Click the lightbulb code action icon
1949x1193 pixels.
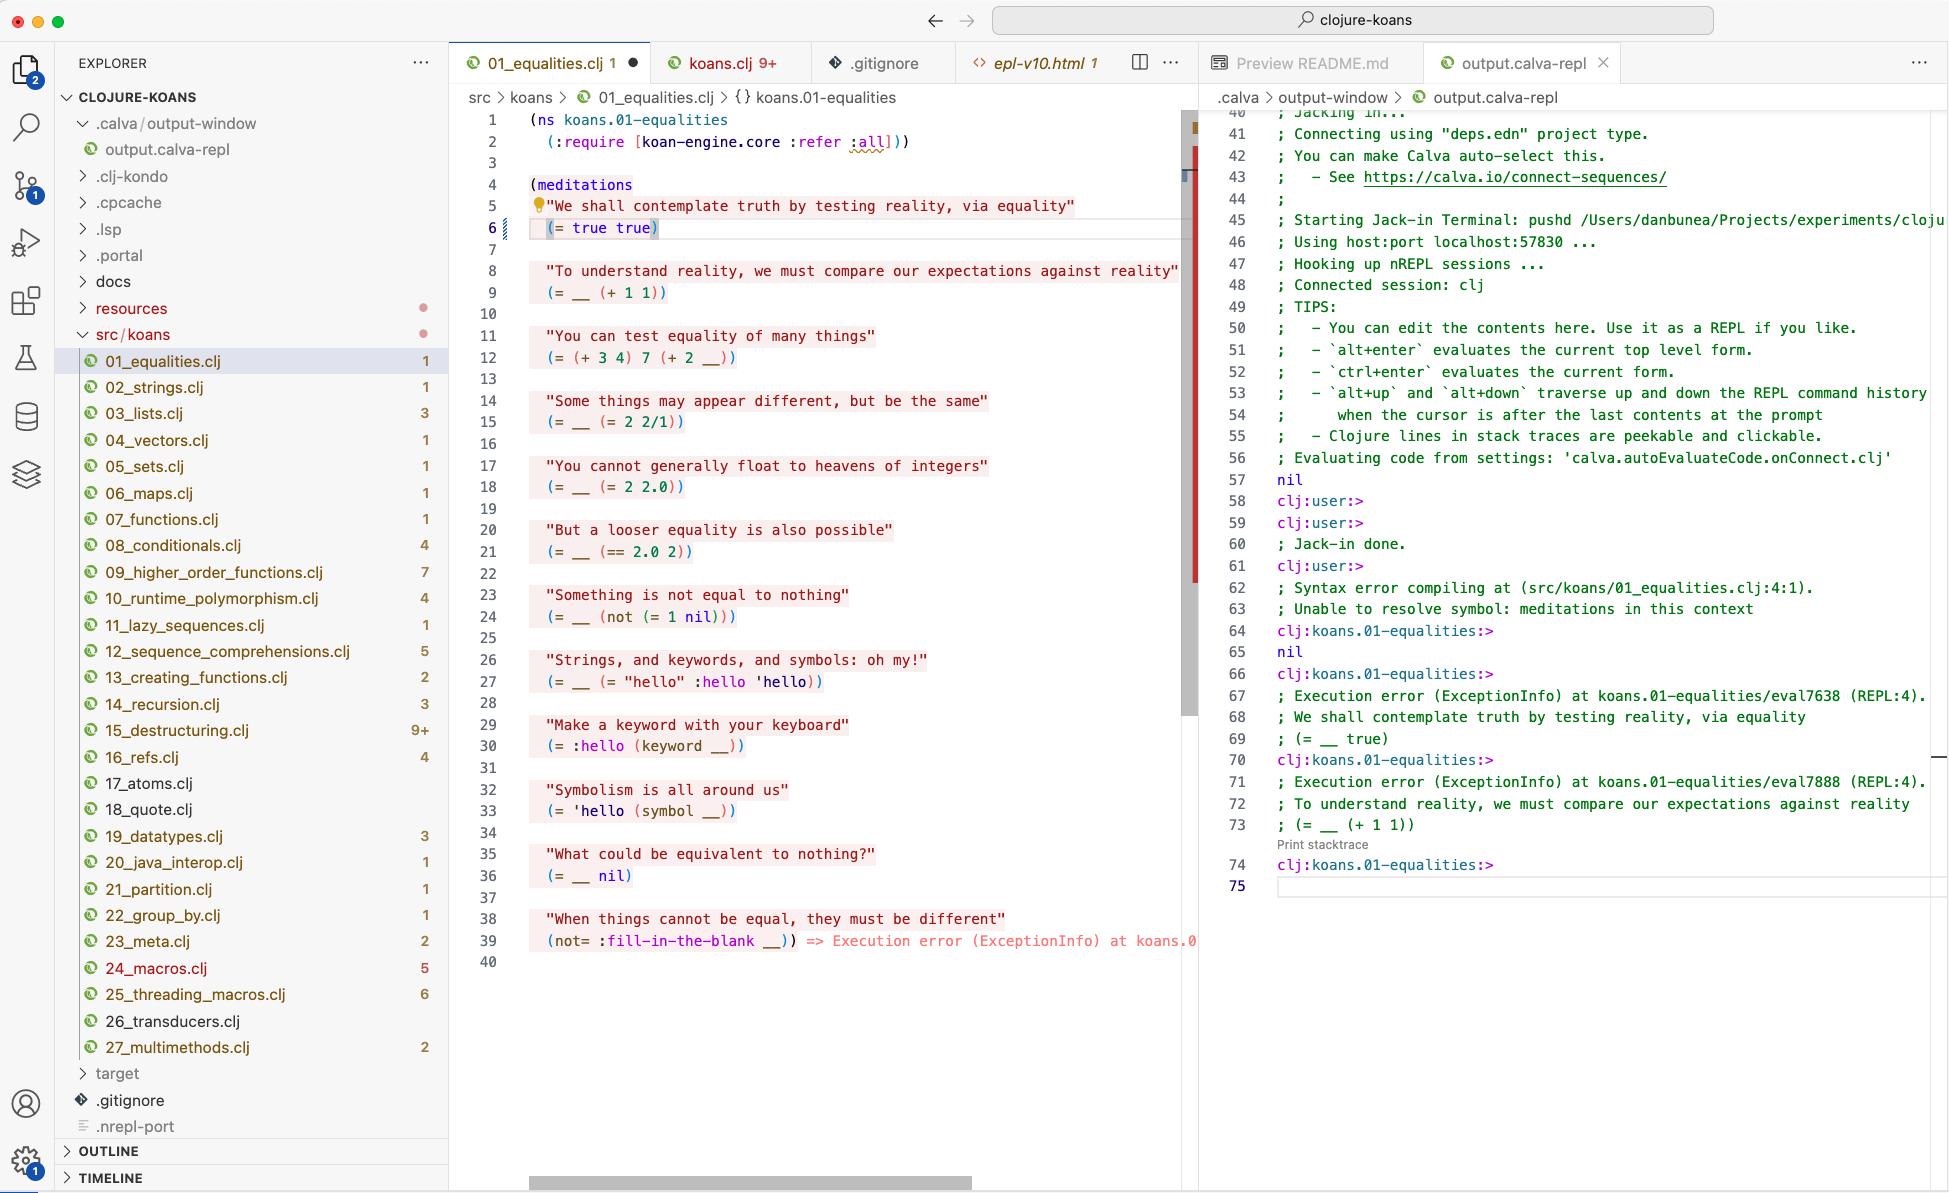point(538,205)
